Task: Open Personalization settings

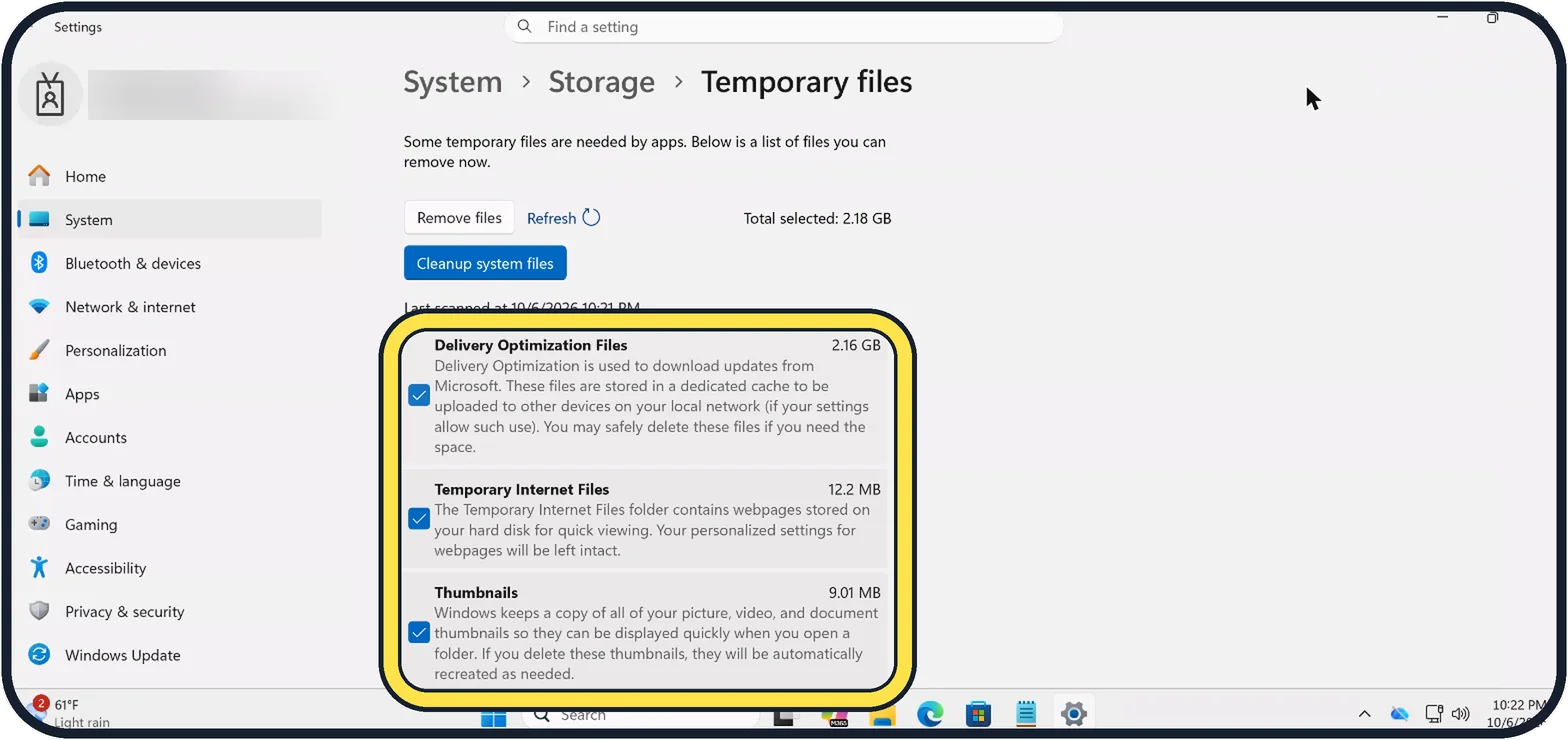Action: pos(116,350)
